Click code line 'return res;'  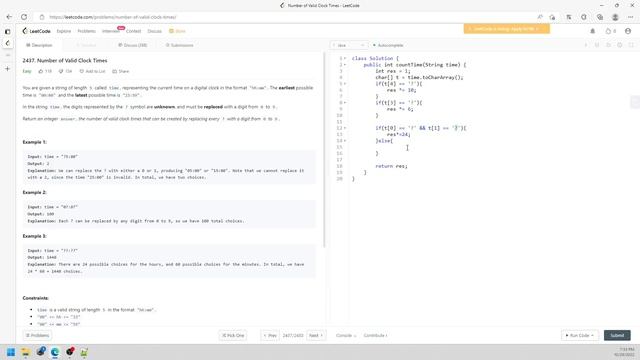click(391, 166)
